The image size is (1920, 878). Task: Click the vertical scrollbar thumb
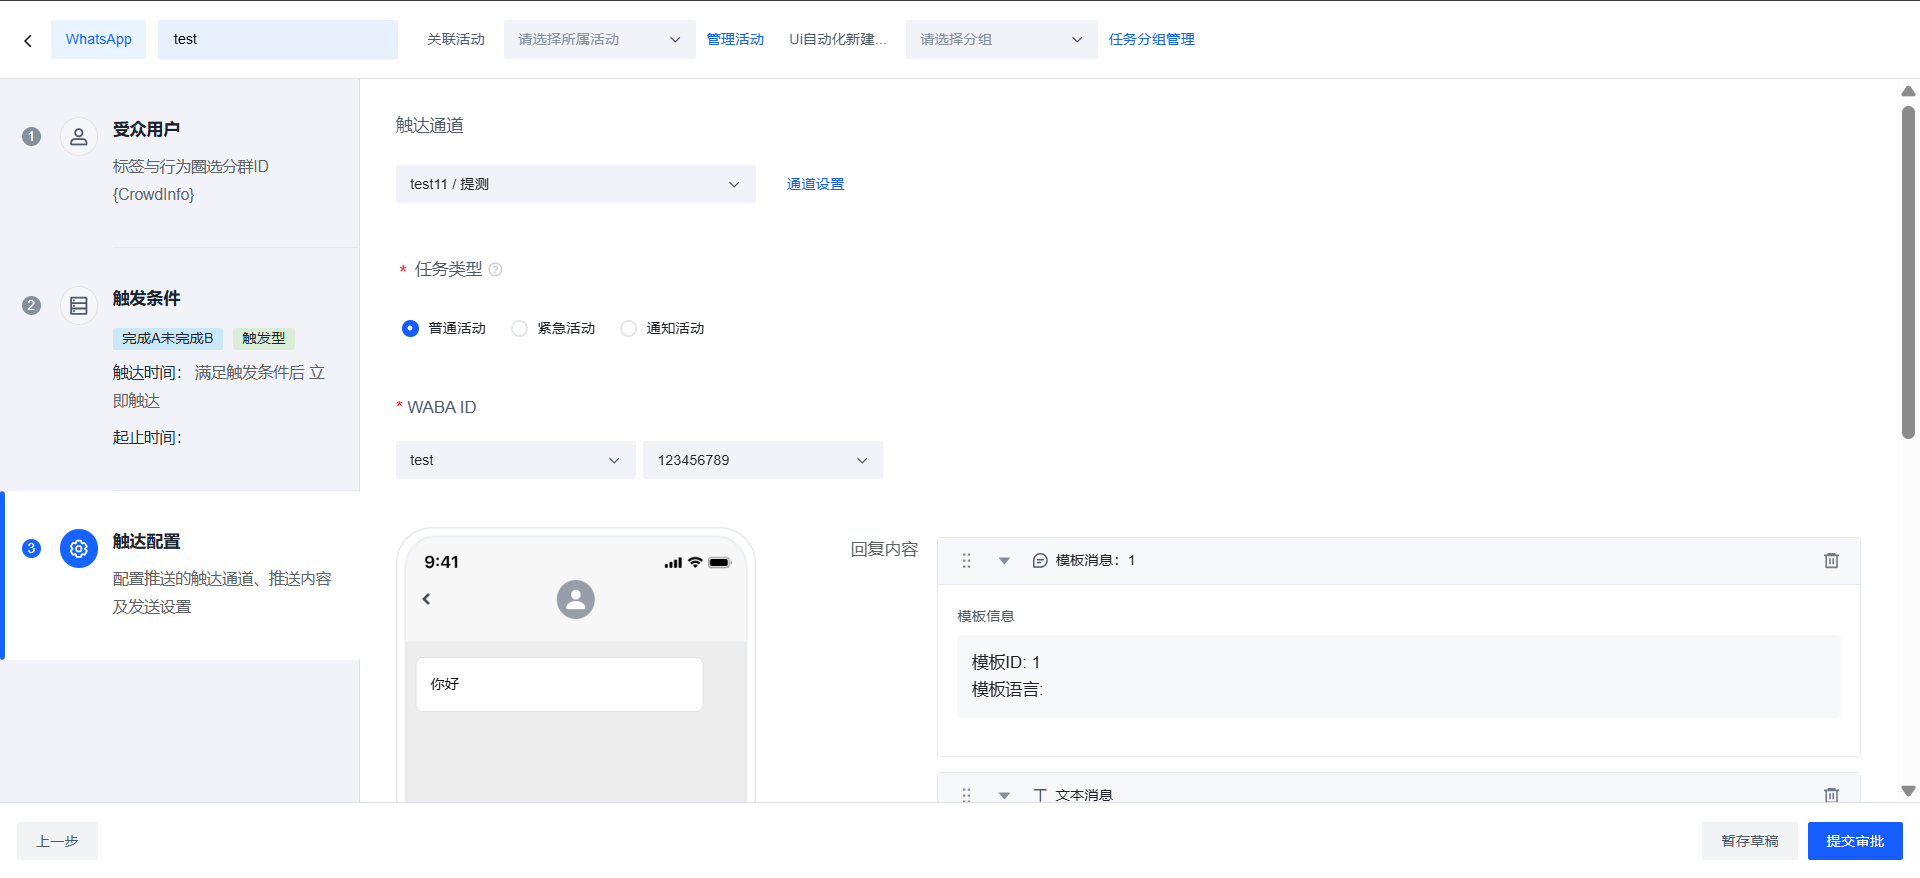1908,270
